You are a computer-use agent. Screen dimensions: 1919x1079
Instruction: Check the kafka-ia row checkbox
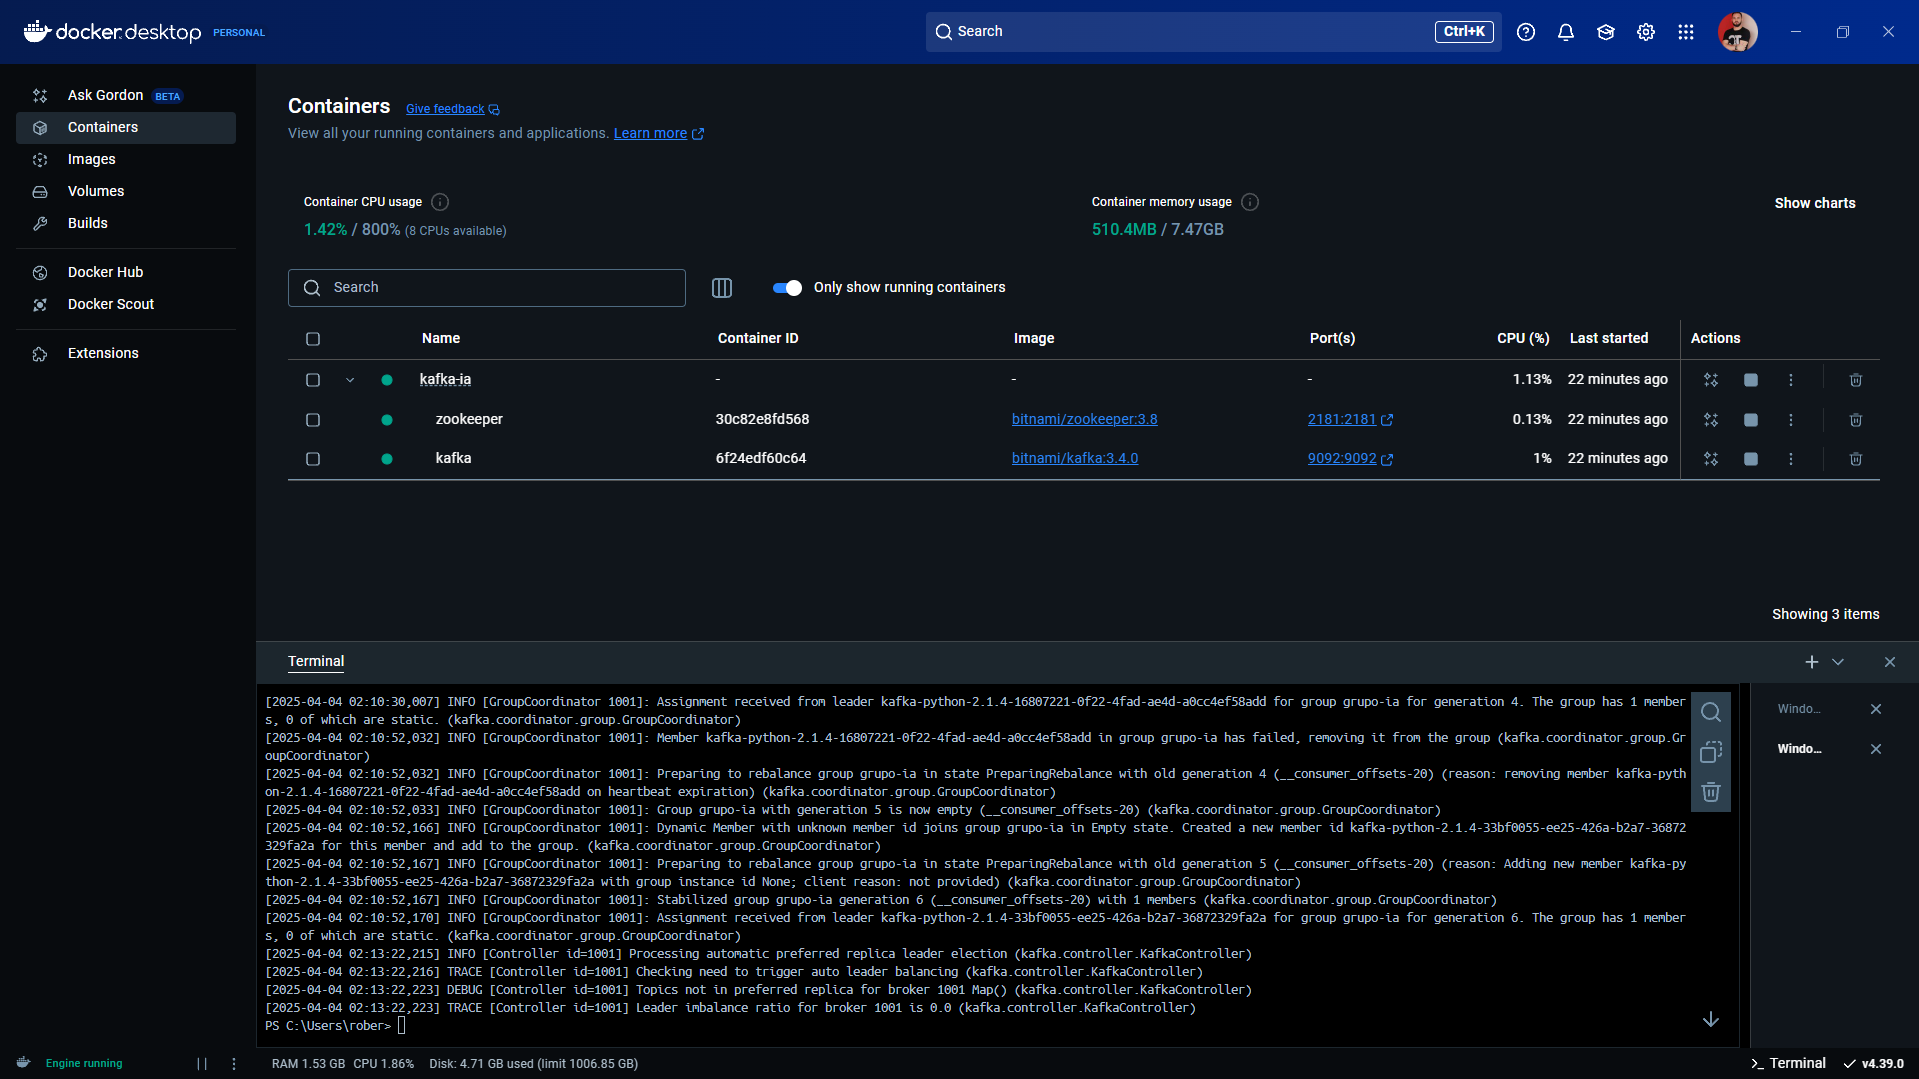313,380
